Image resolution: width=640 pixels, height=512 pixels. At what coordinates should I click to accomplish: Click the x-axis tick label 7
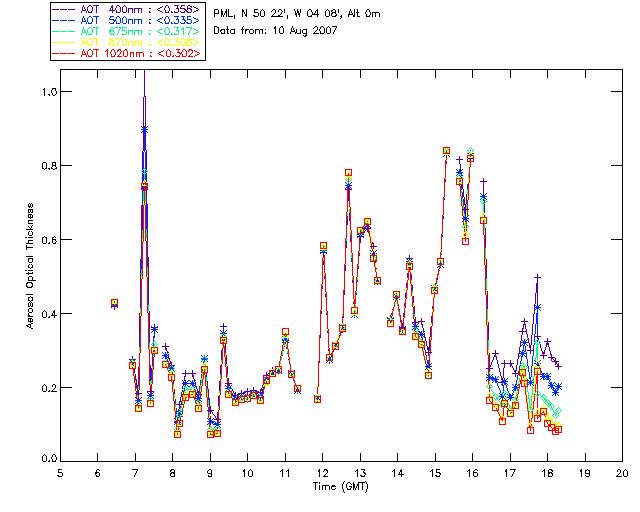[135, 473]
